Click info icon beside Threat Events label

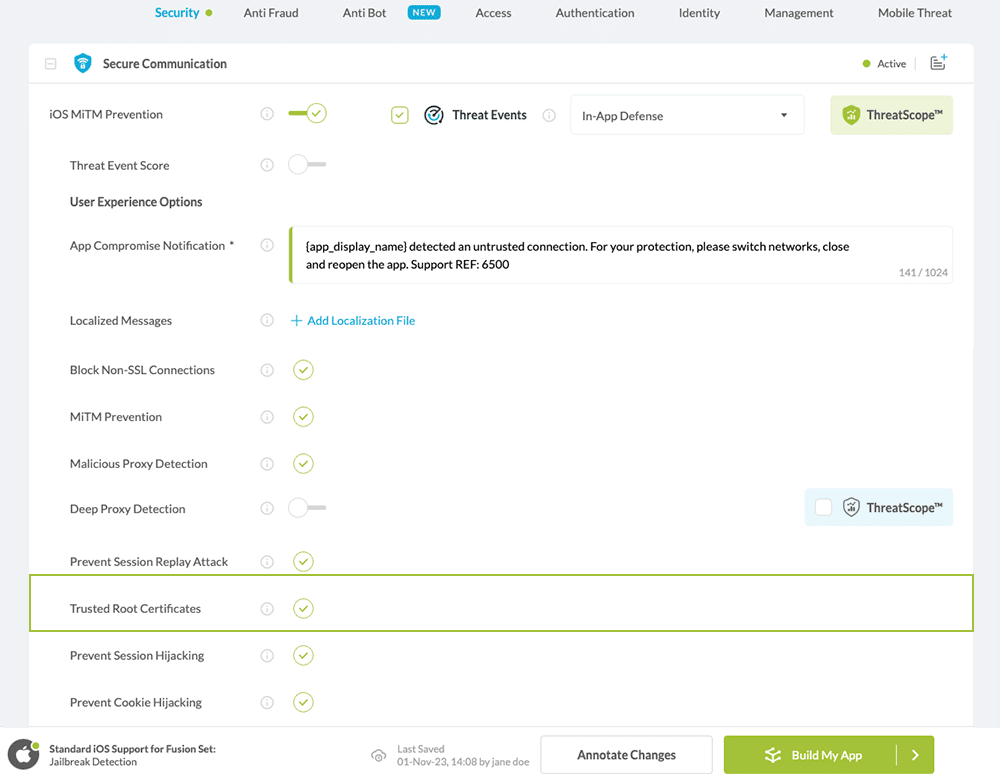pos(549,115)
